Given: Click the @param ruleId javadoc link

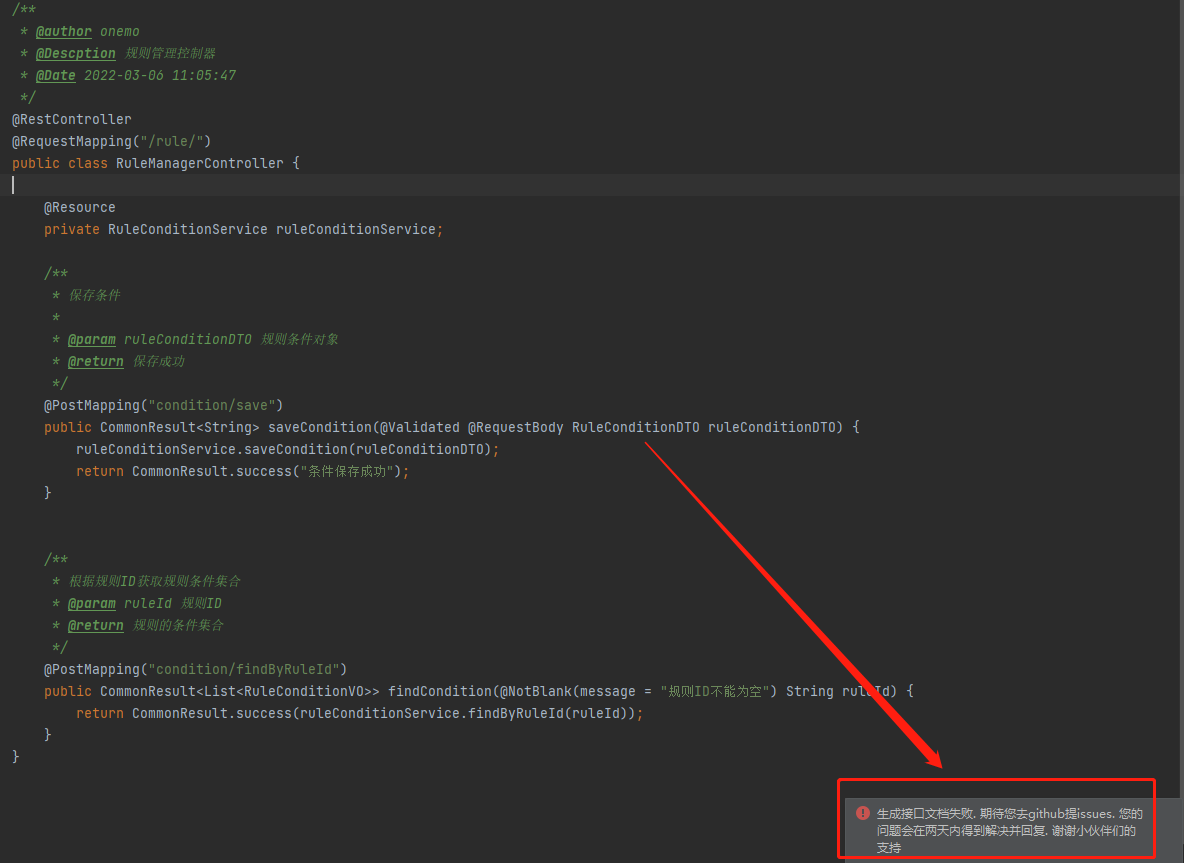Looking at the screenshot, I should [x=93, y=603].
